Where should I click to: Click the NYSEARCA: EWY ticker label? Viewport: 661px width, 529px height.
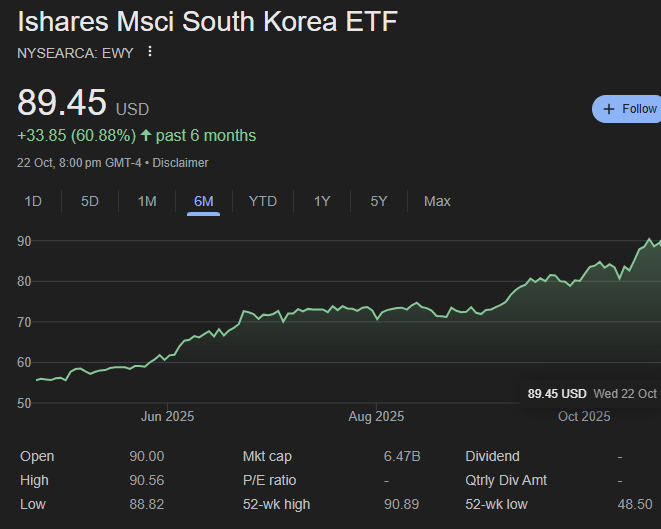coord(74,52)
